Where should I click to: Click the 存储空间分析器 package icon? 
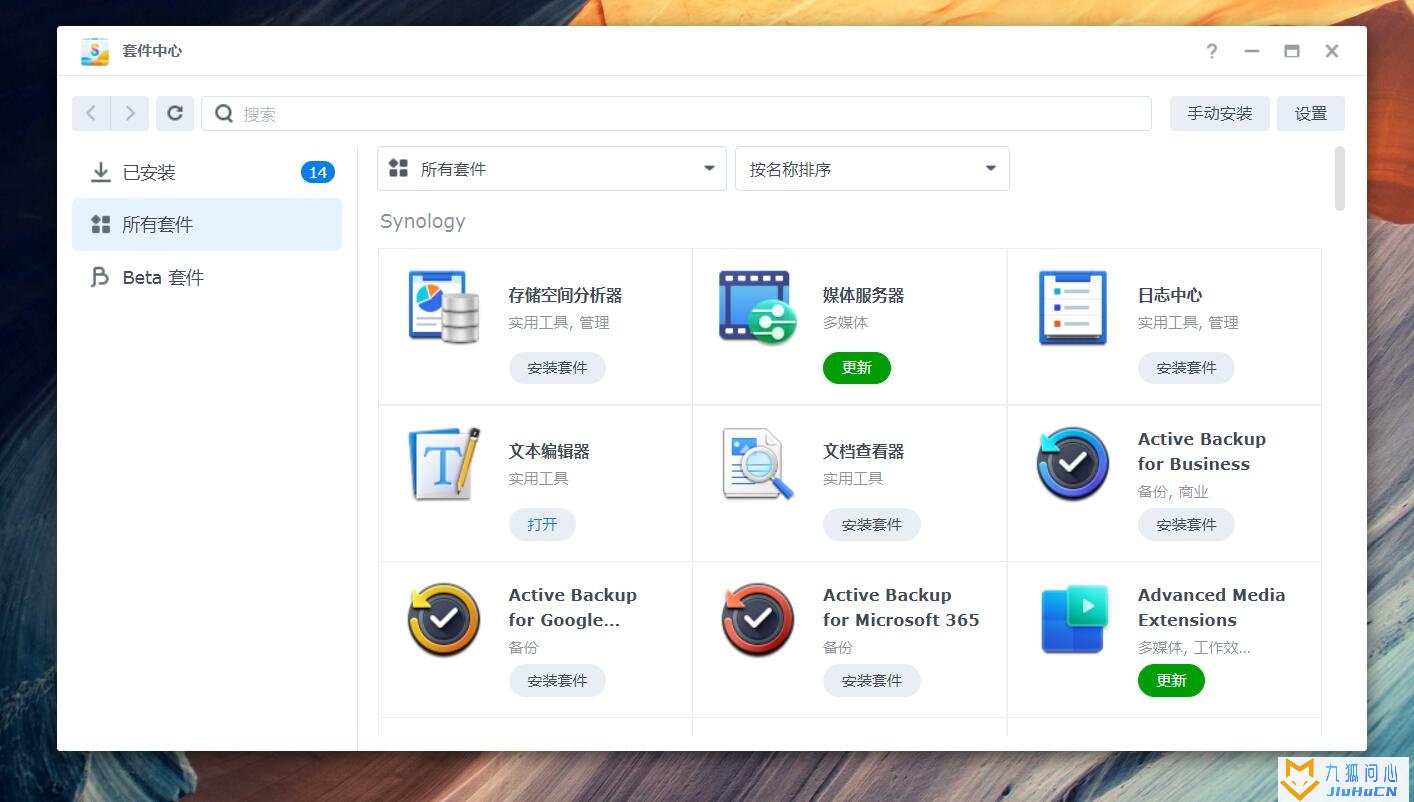coord(444,307)
